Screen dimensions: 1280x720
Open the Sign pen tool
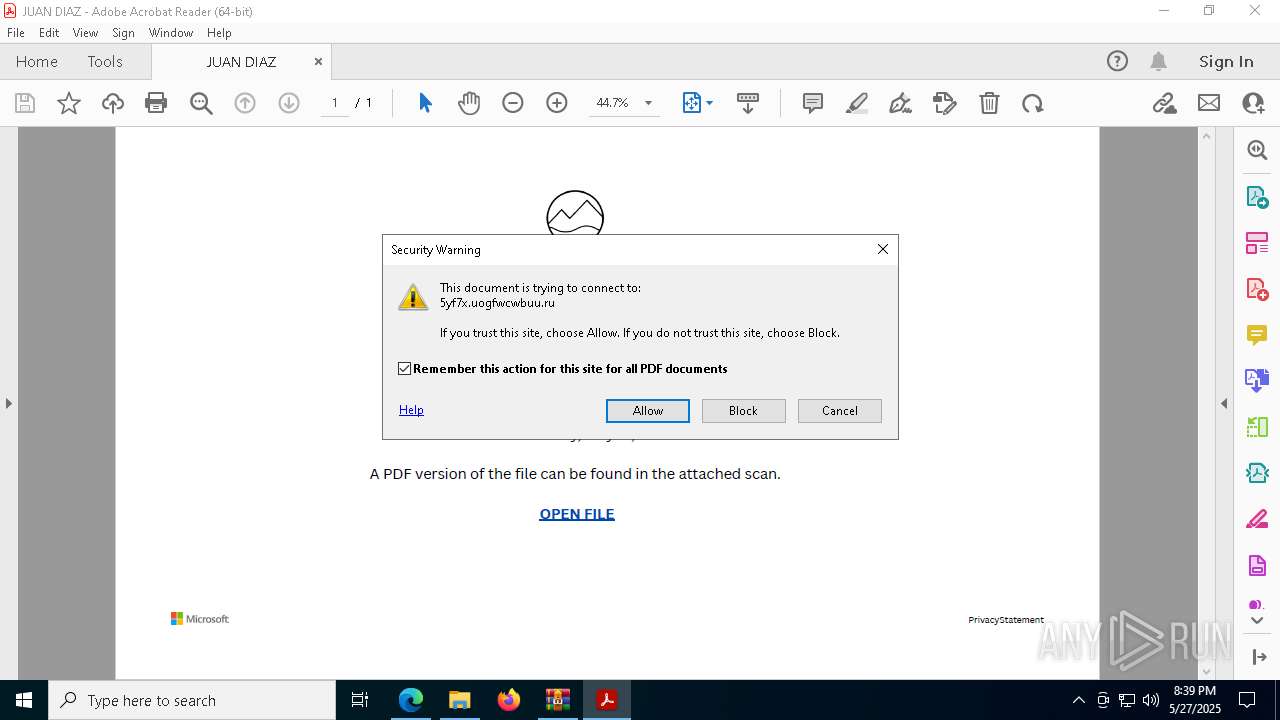click(900, 103)
